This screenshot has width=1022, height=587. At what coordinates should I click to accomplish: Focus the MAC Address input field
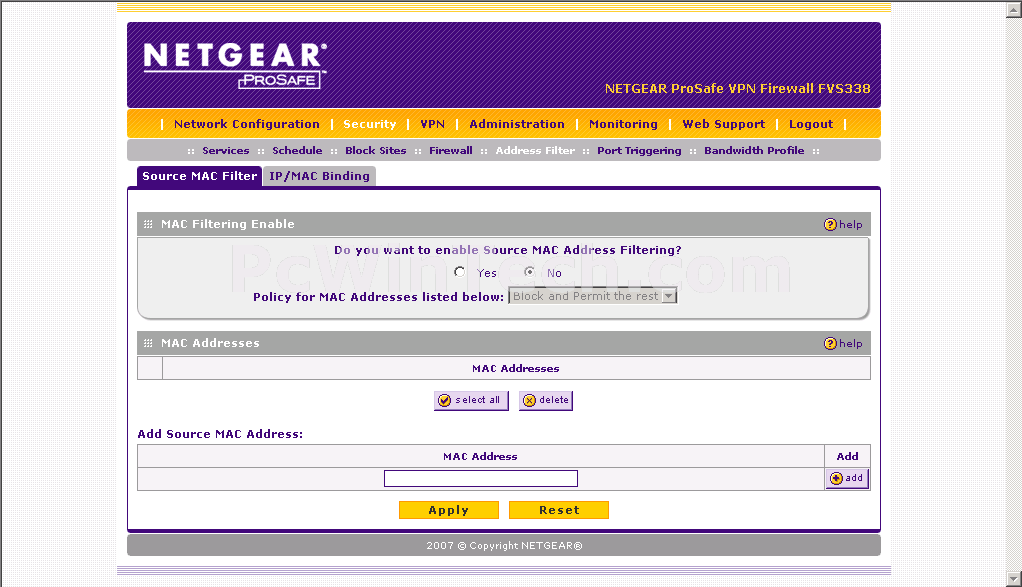(x=481, y=479)
